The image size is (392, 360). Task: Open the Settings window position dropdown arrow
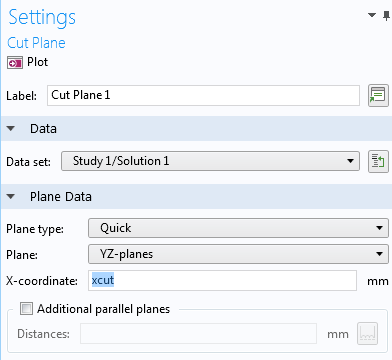372,15
